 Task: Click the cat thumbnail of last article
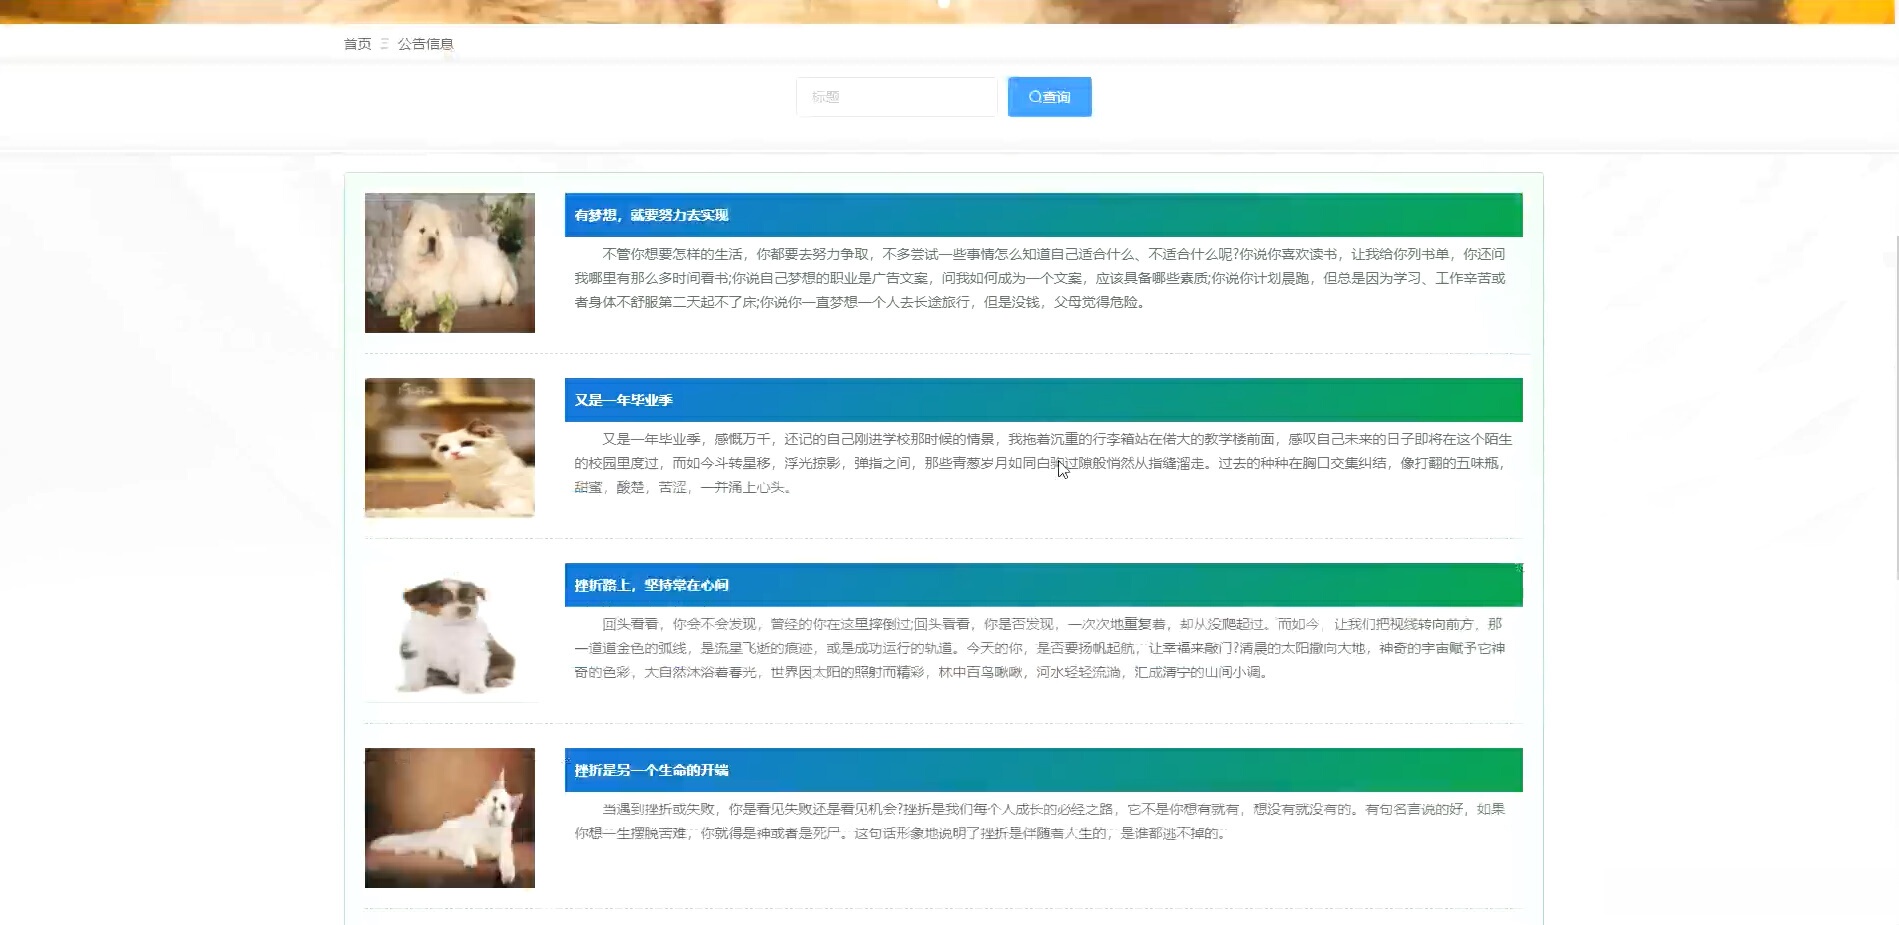(x=449, y=817)
